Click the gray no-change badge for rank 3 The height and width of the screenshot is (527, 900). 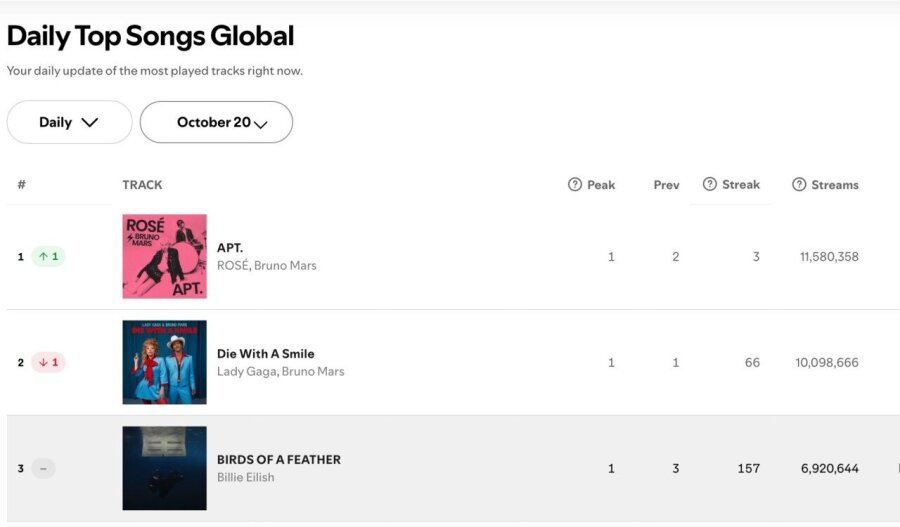coord(43,468)
